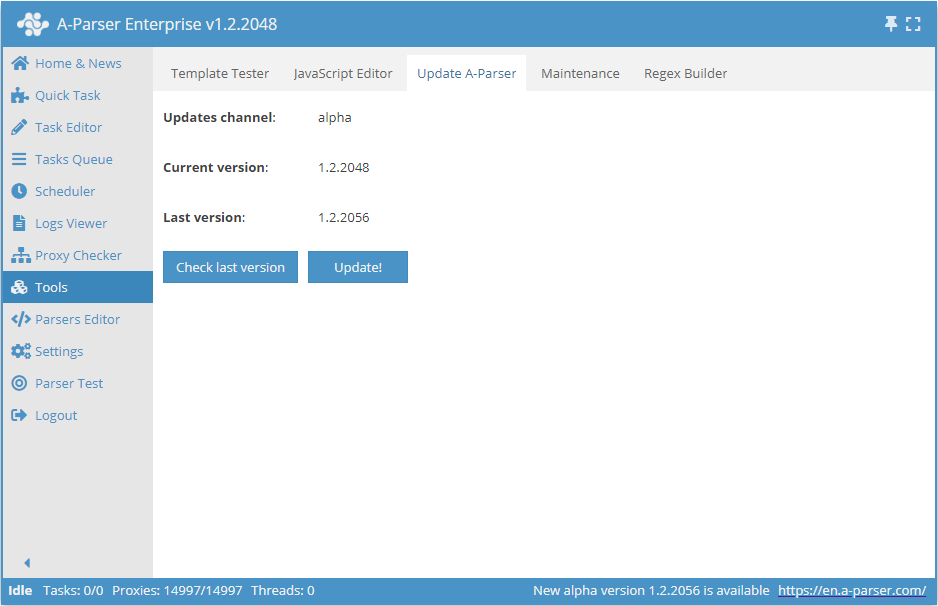This screenshot has height=606, width=938.
Task: Open the Parser Test section
Action: coord(67,383)
